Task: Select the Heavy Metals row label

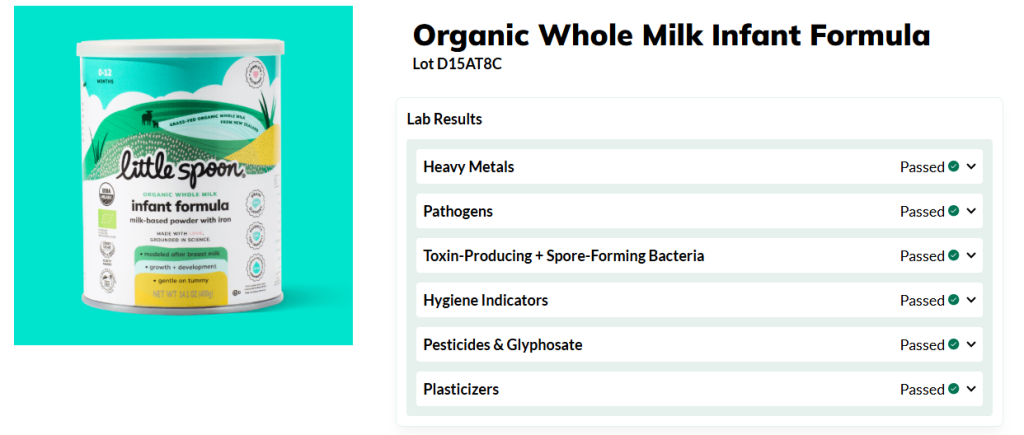Action: point(468,167)
